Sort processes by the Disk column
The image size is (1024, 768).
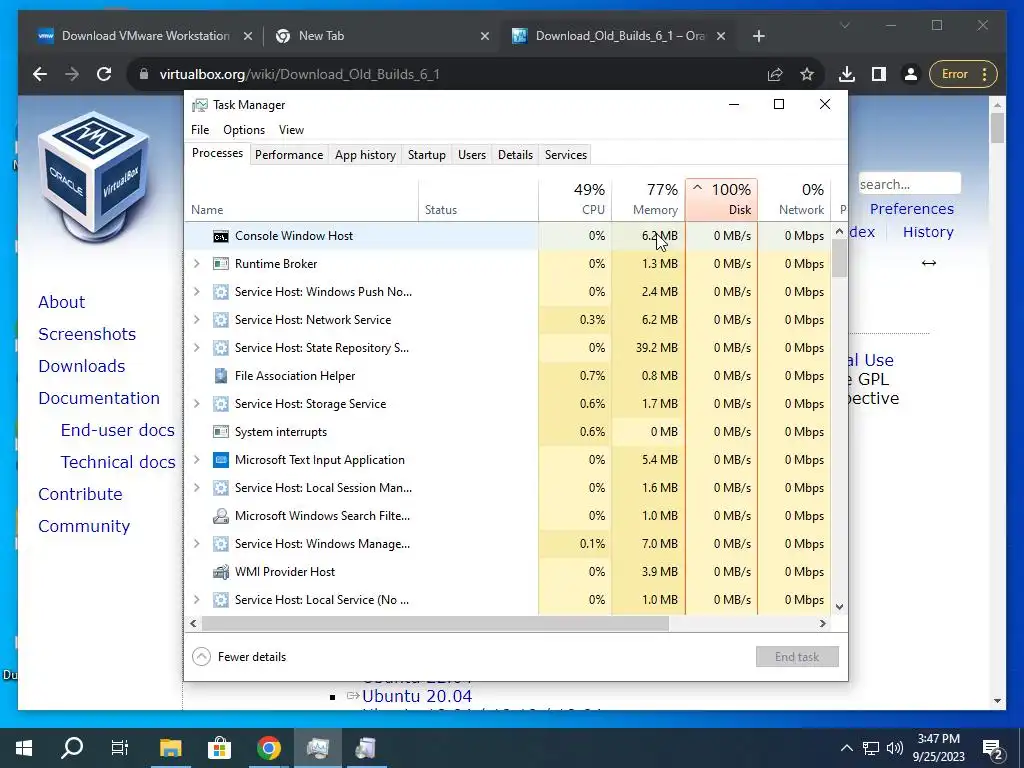click(722, 200)
